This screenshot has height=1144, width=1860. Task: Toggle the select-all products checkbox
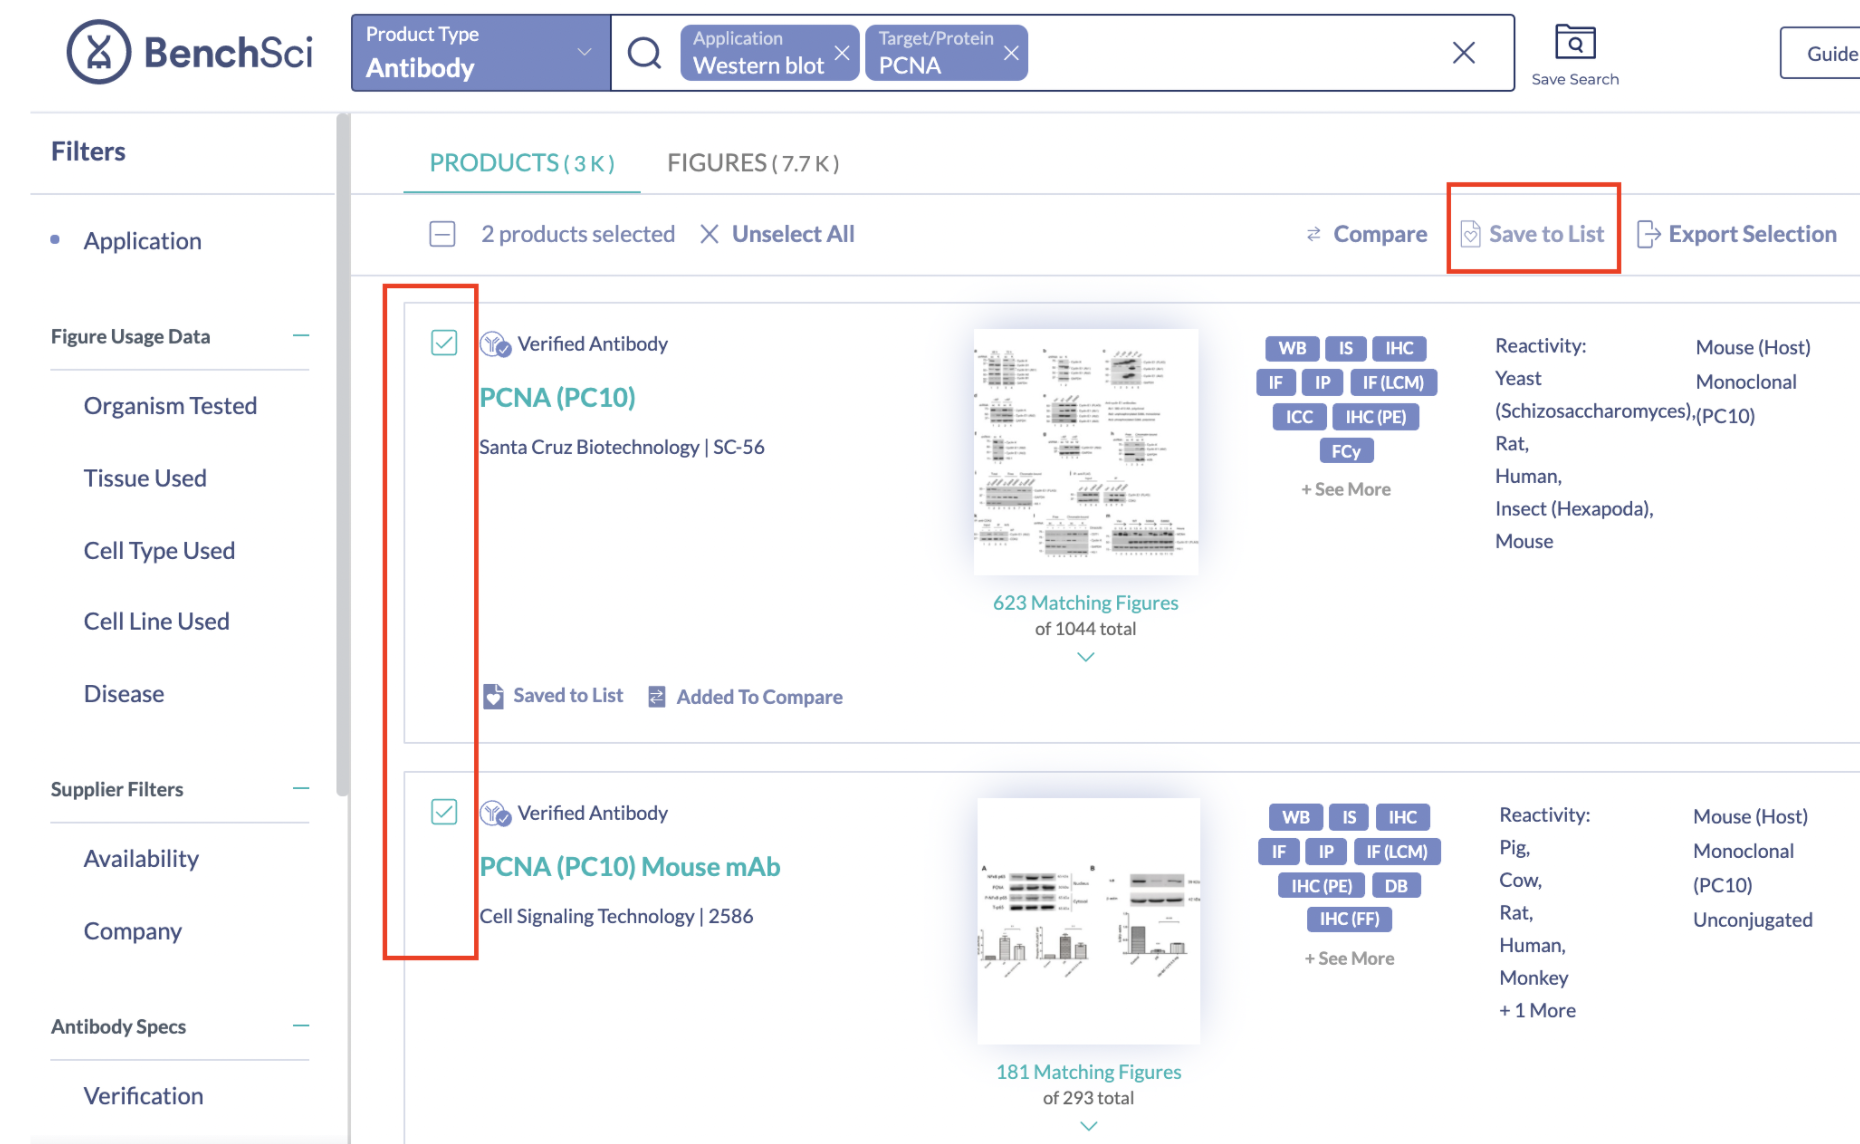click(x=442, y=234)
